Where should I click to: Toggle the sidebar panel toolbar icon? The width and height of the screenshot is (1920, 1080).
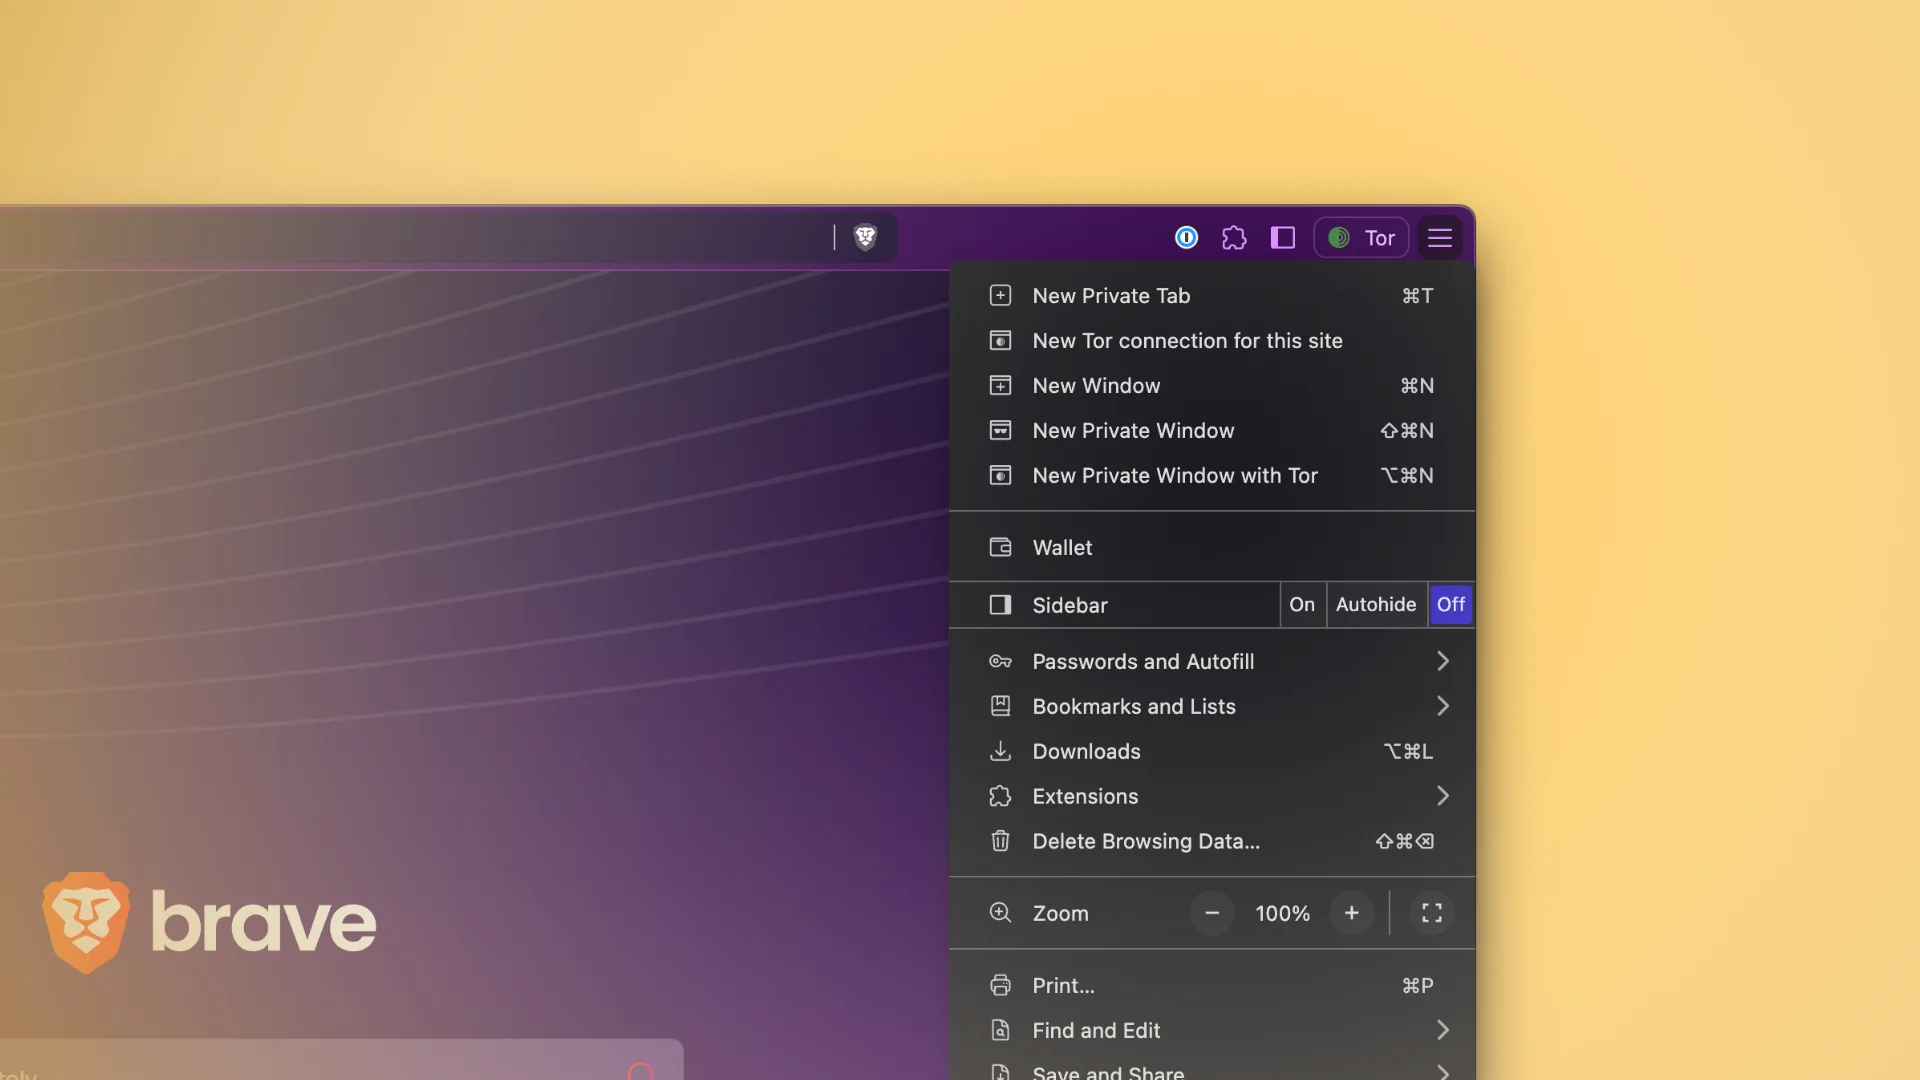coord(1283,237)
